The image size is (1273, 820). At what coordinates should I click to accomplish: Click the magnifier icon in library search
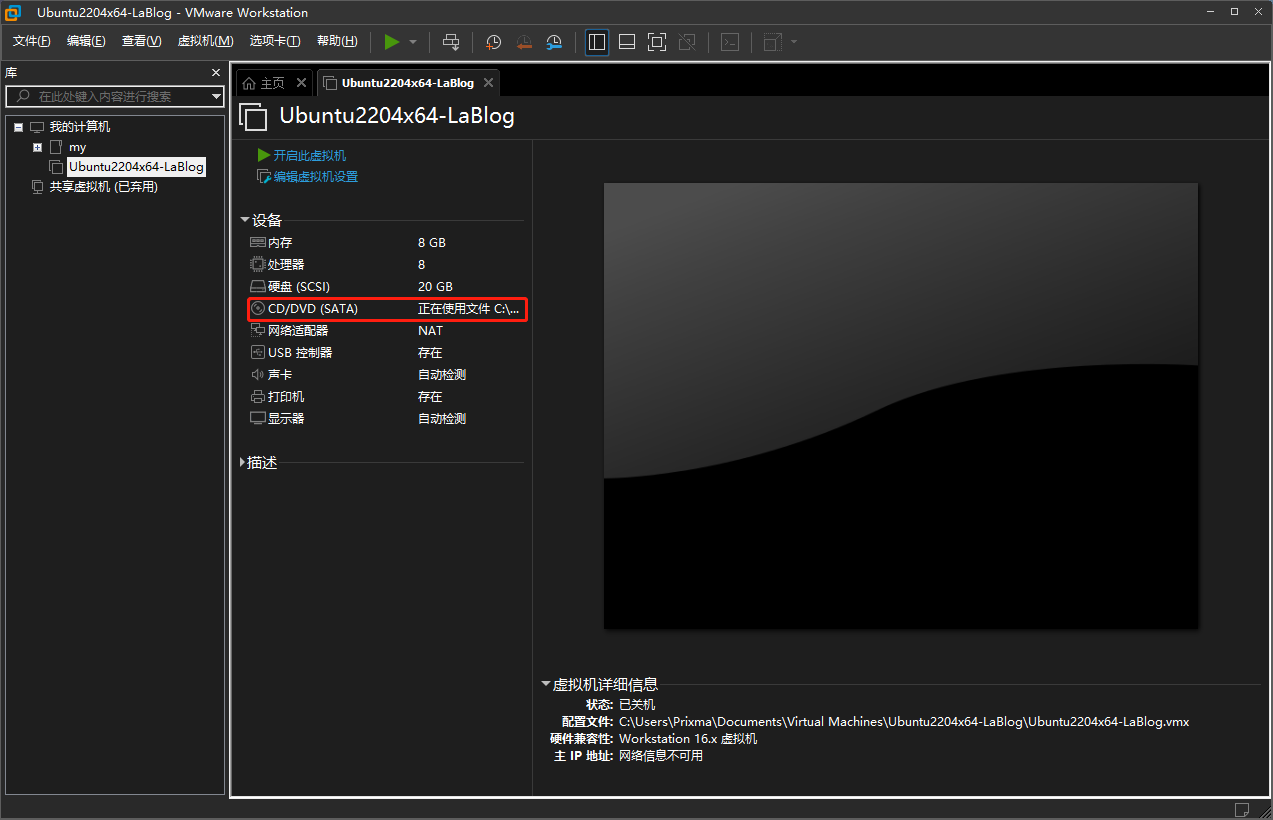point(23,97)
